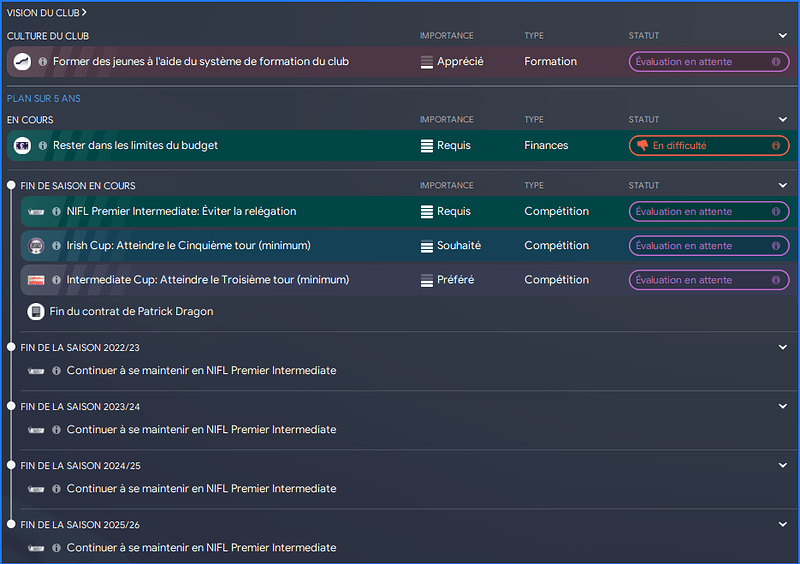This screenshot has width=800, height=564.
Task: Click contract icon beside Patrick Dragon
Action: tap(36, 311)
